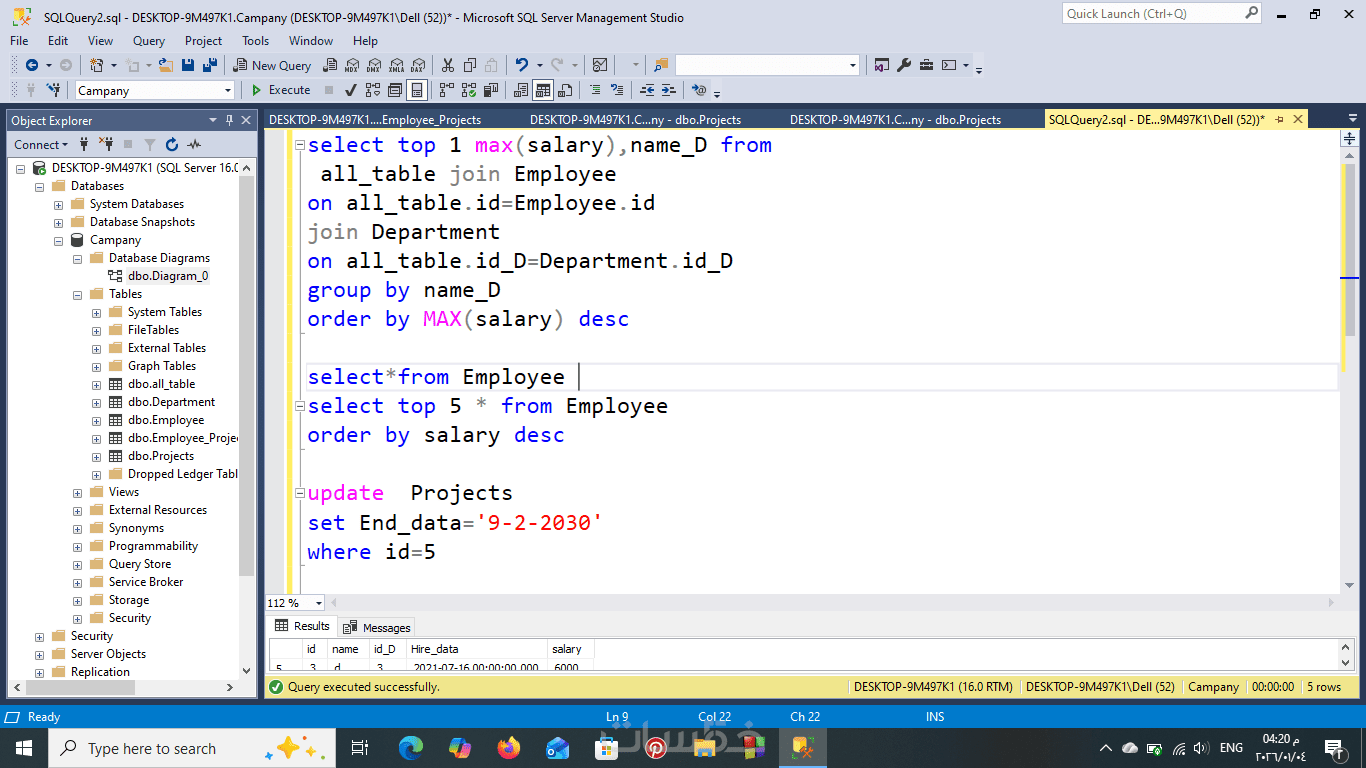Expand the dbo.Department table node

click(x=96, y=402)
